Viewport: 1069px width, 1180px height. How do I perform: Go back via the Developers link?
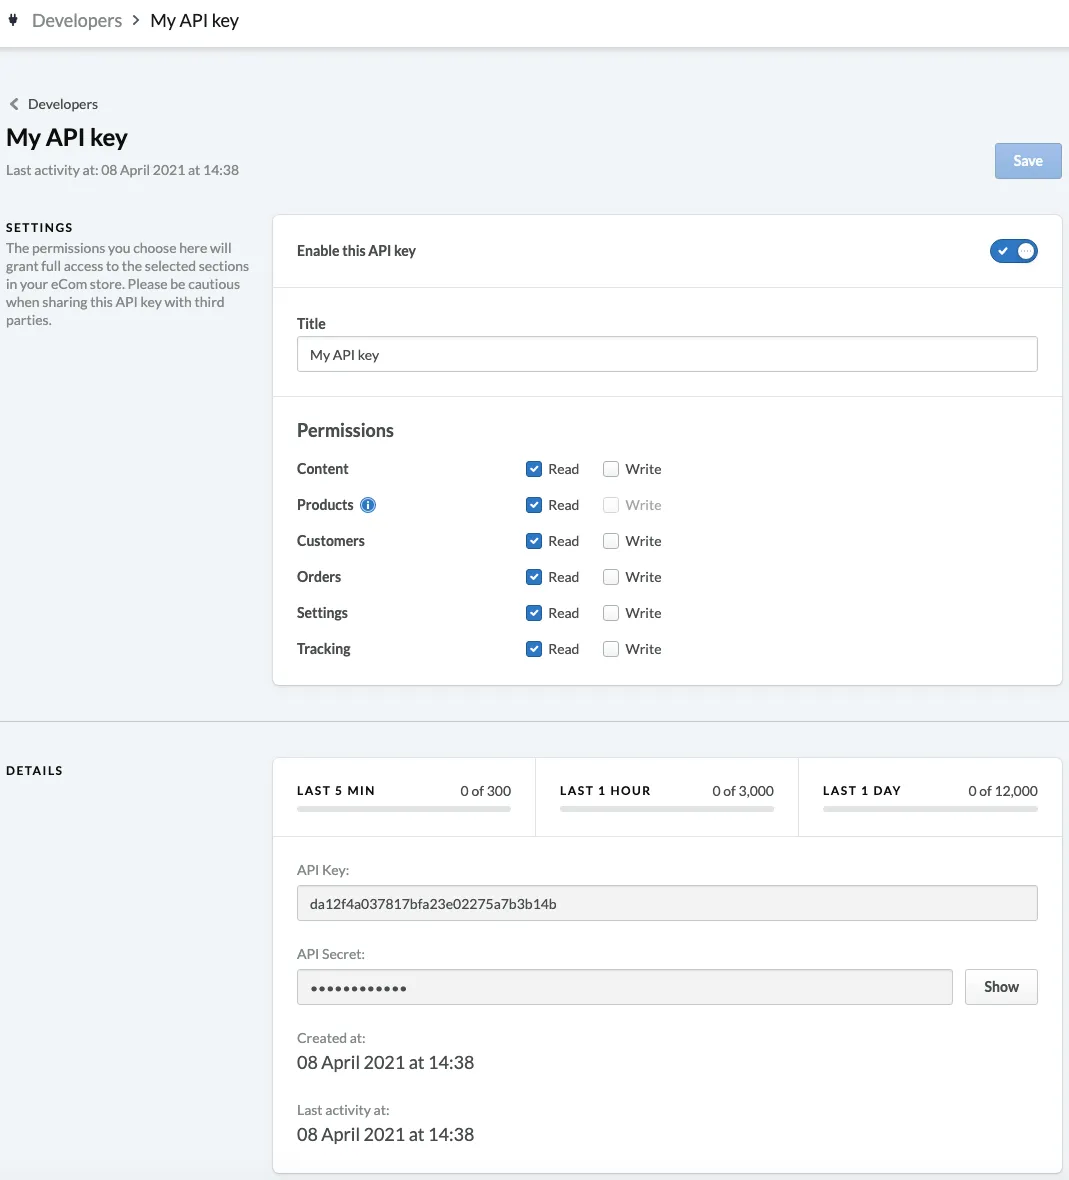(63, 104)
